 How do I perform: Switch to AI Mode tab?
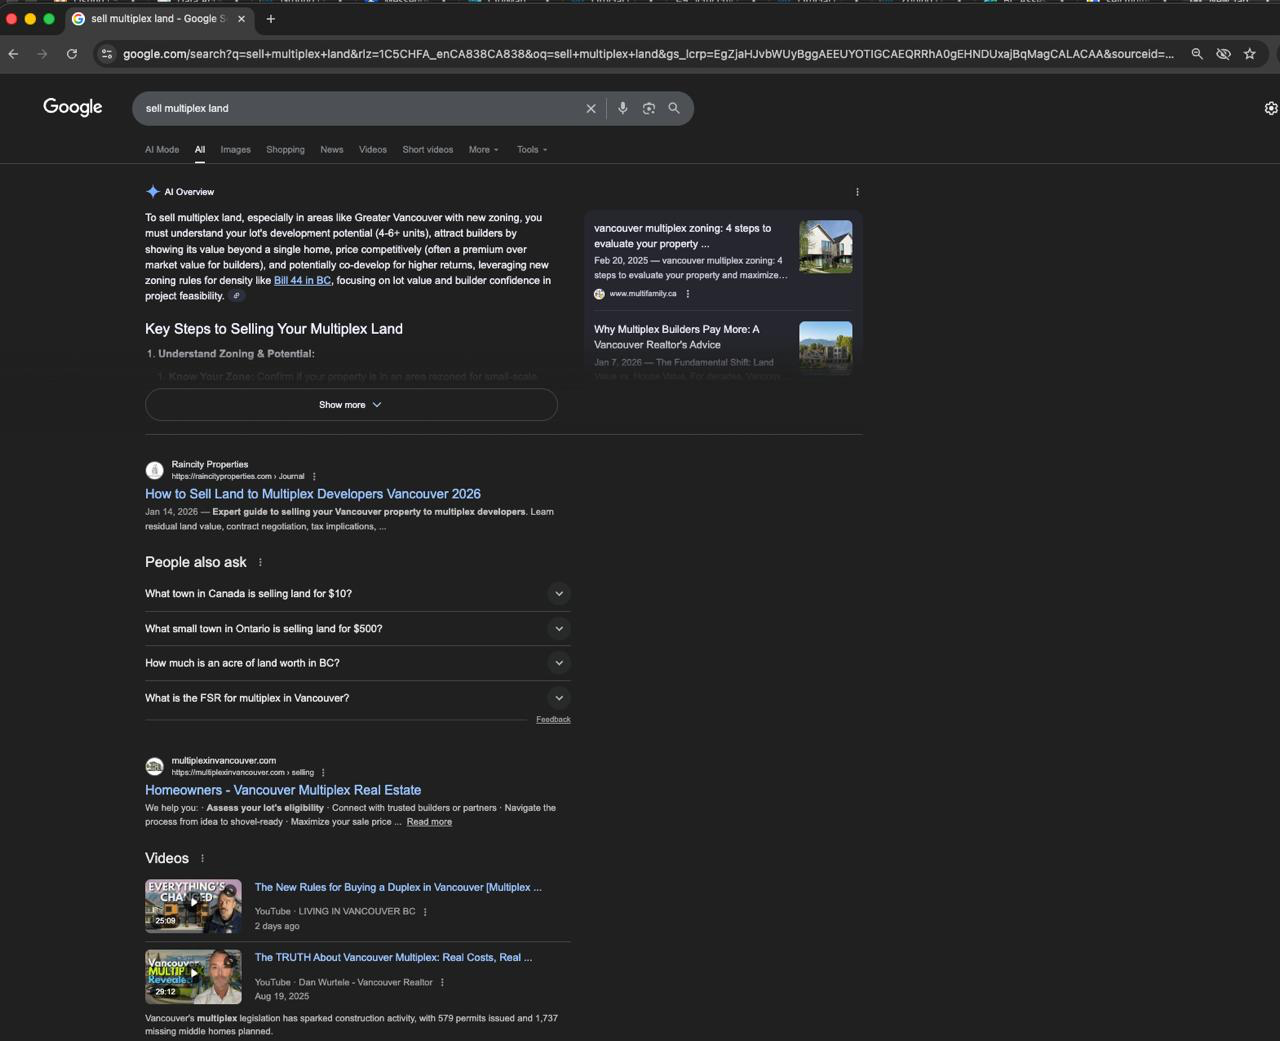(162, 150)
